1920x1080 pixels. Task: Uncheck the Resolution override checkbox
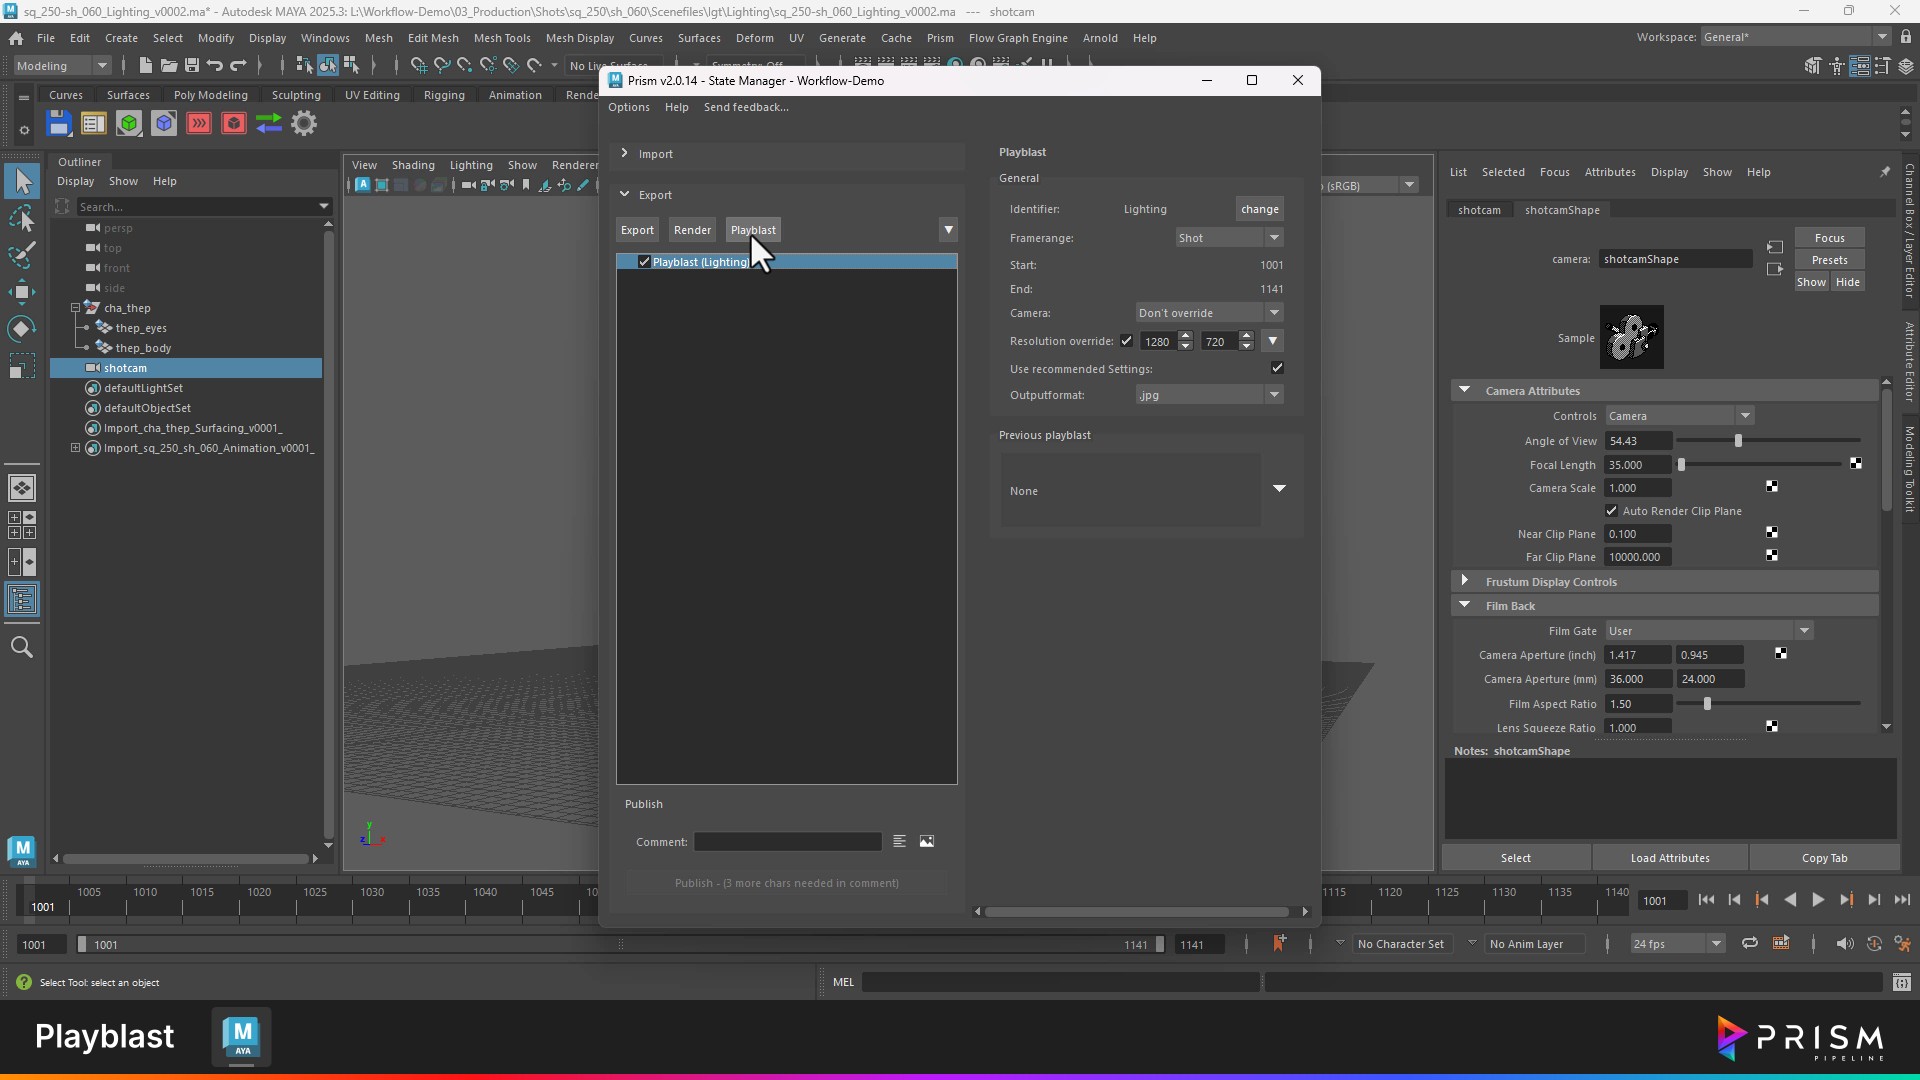1127,341
